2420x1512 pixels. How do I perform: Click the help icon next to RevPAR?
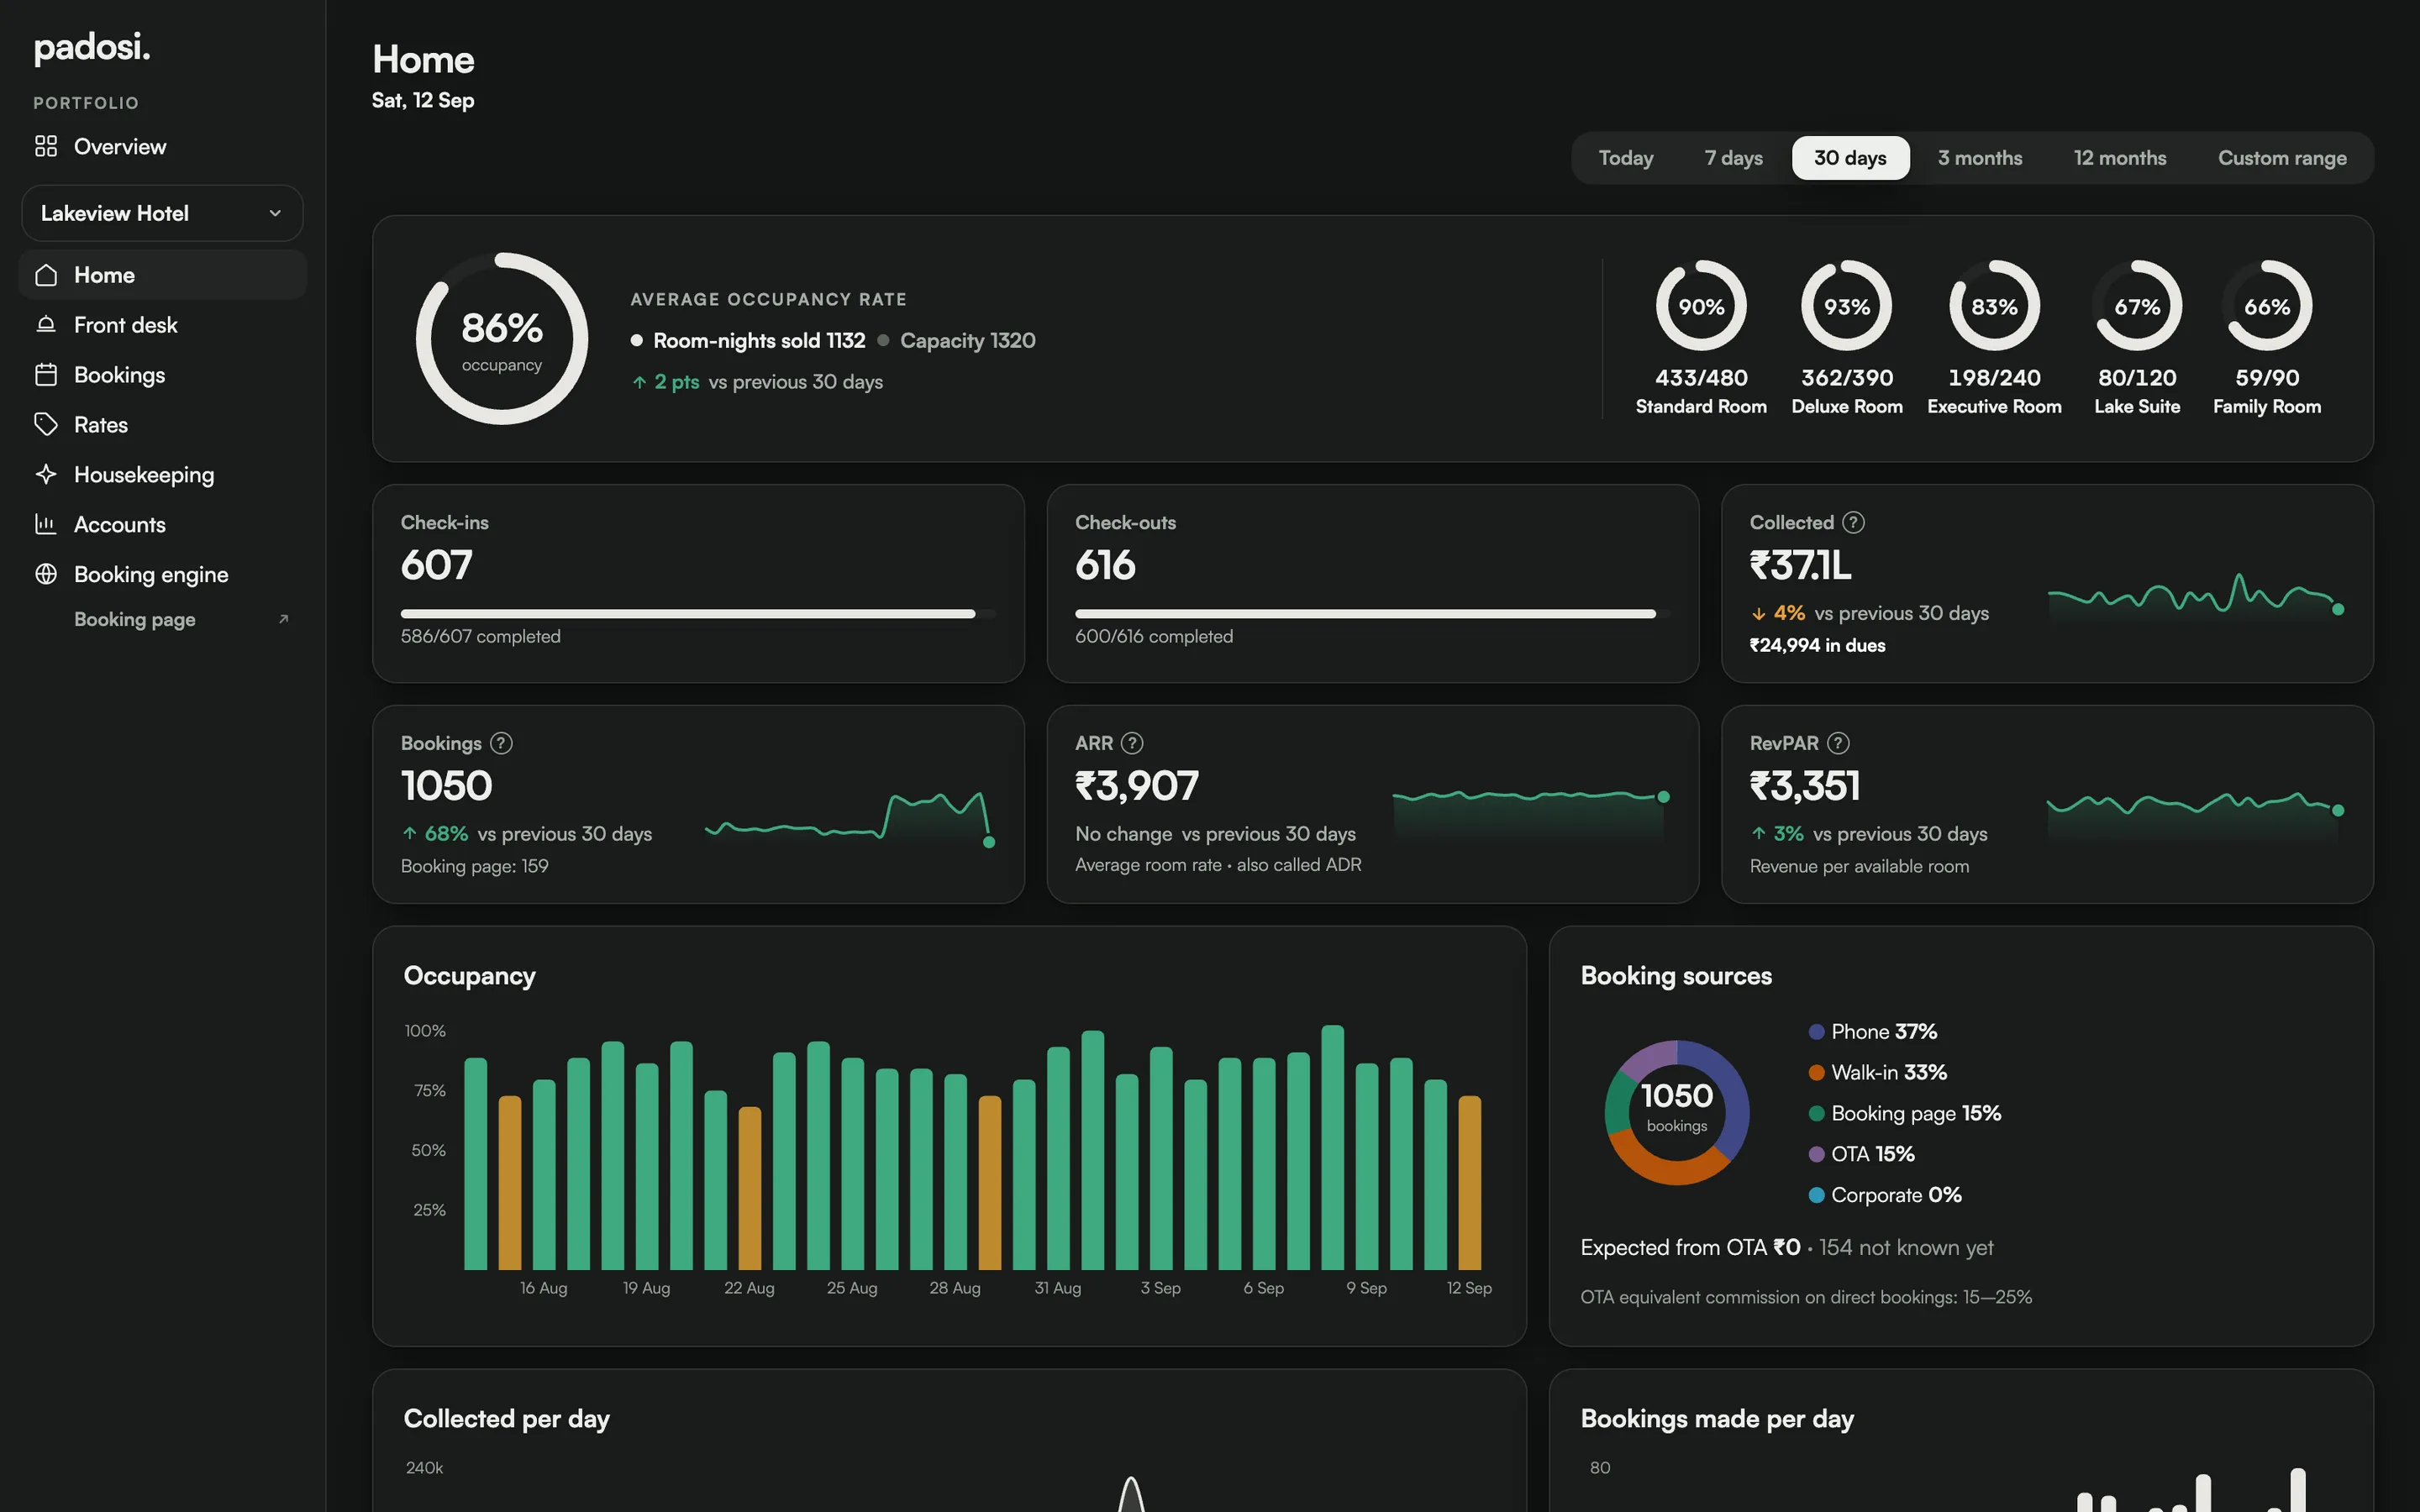[1838, 743]
